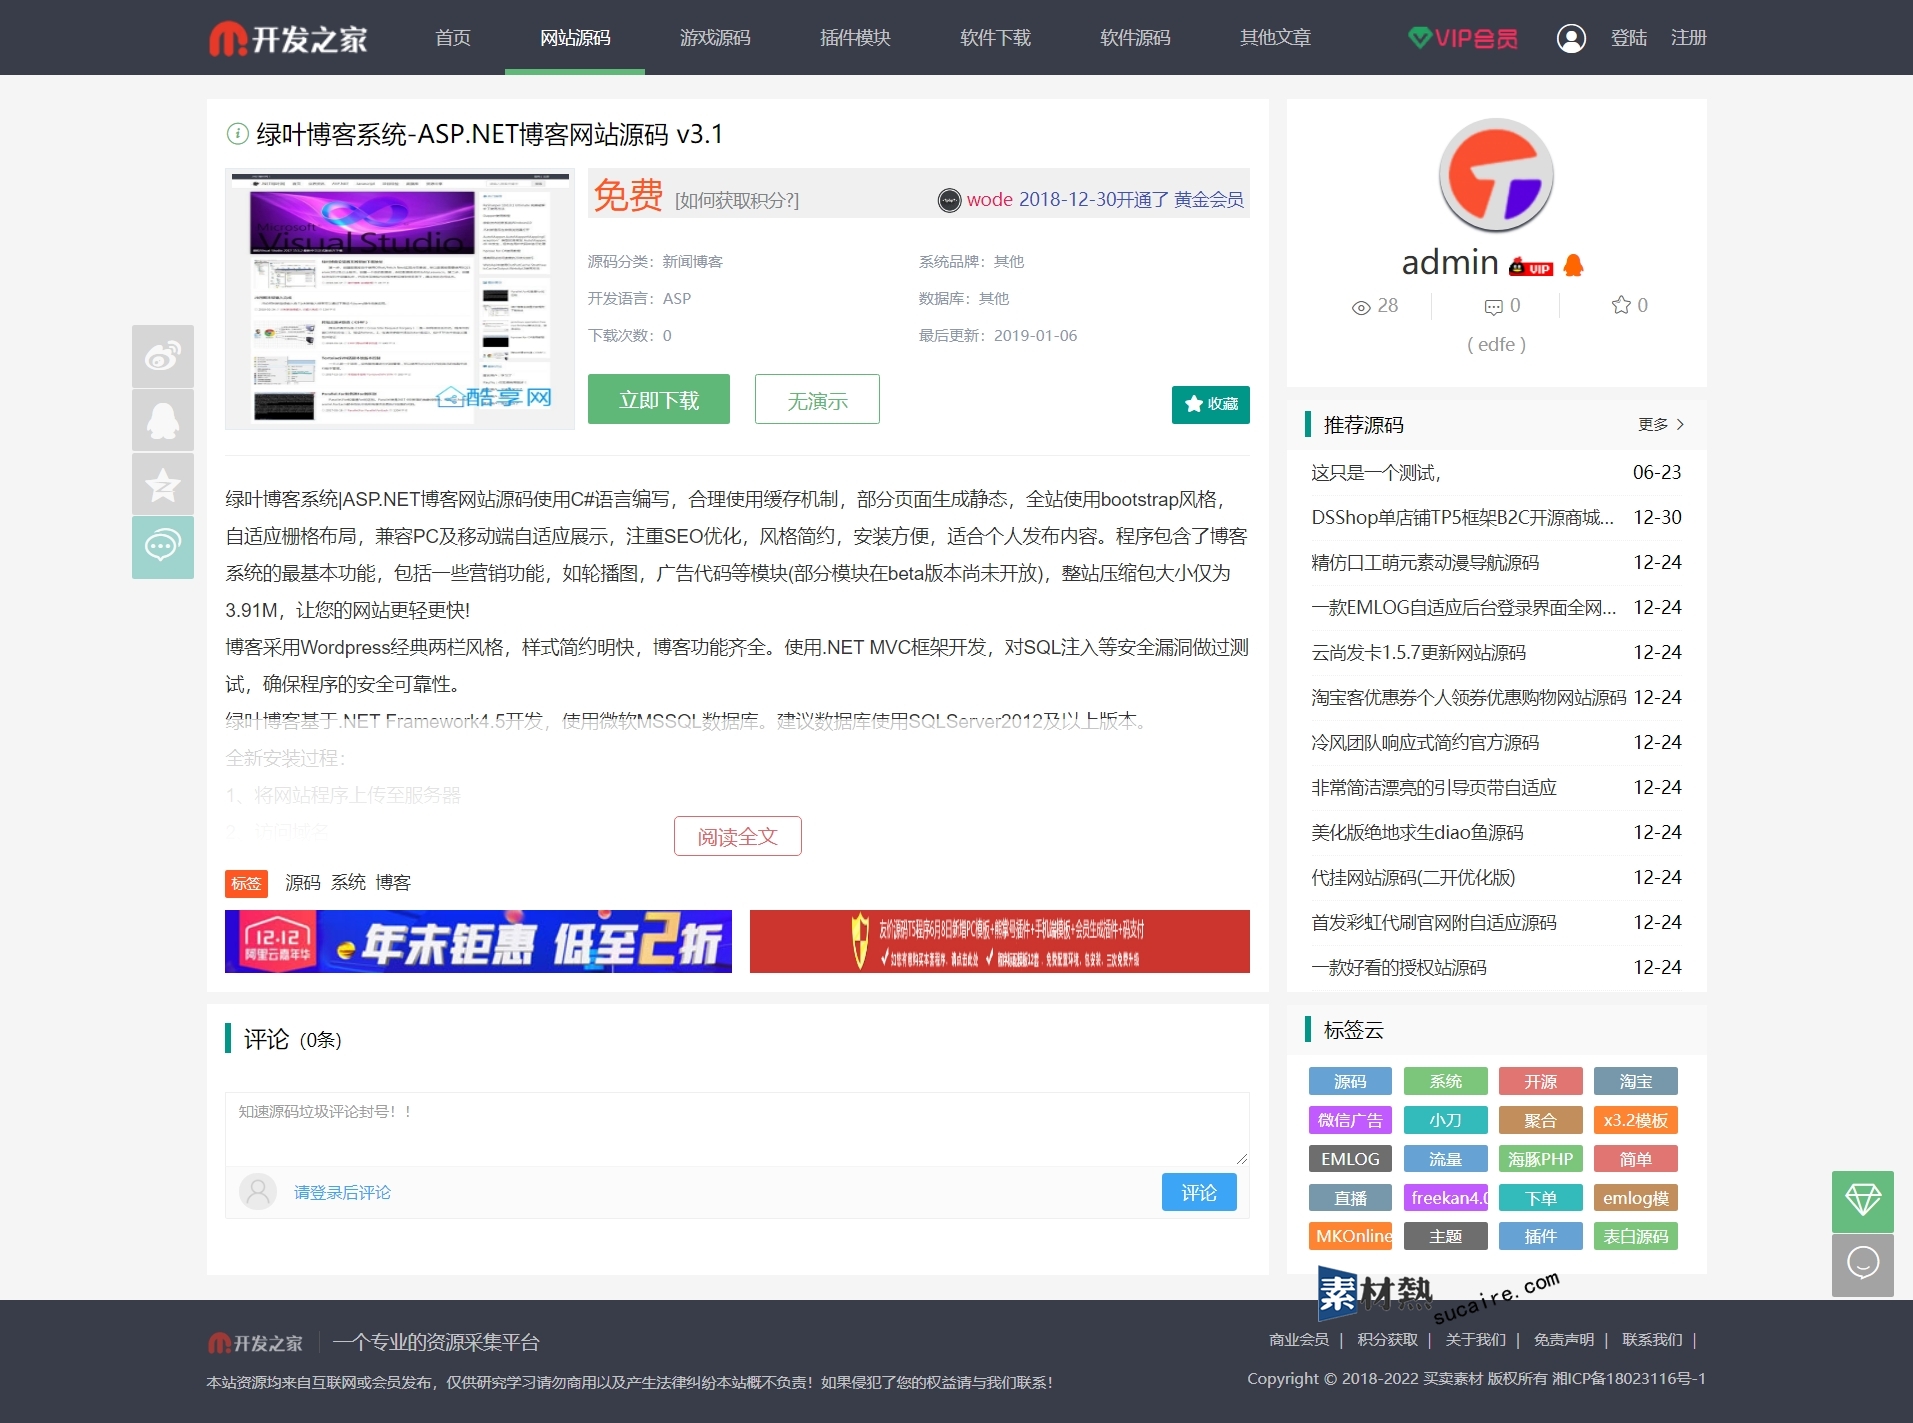The height and width of the screenshot is (1423, 1913).
Task: Share to Qzone star icon
Action: coord(163,484)
